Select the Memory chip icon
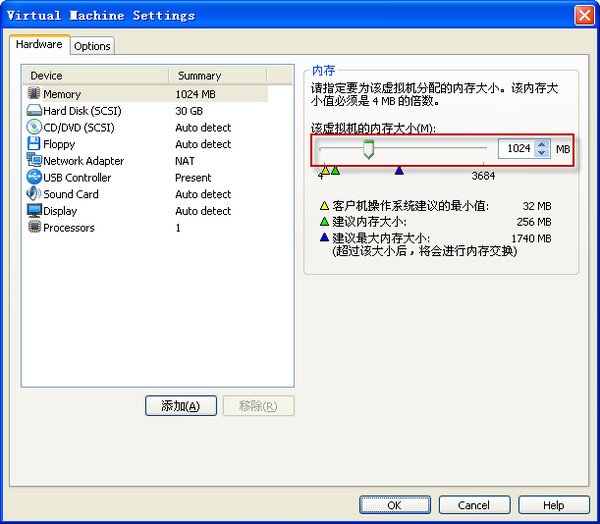The height and width of the screenshot is (524, 600). tap(34, 93)
